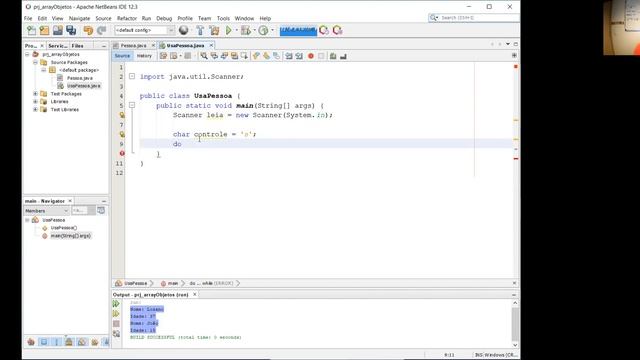Click the split editor icon at editor toolbar right

coord(514,56)
